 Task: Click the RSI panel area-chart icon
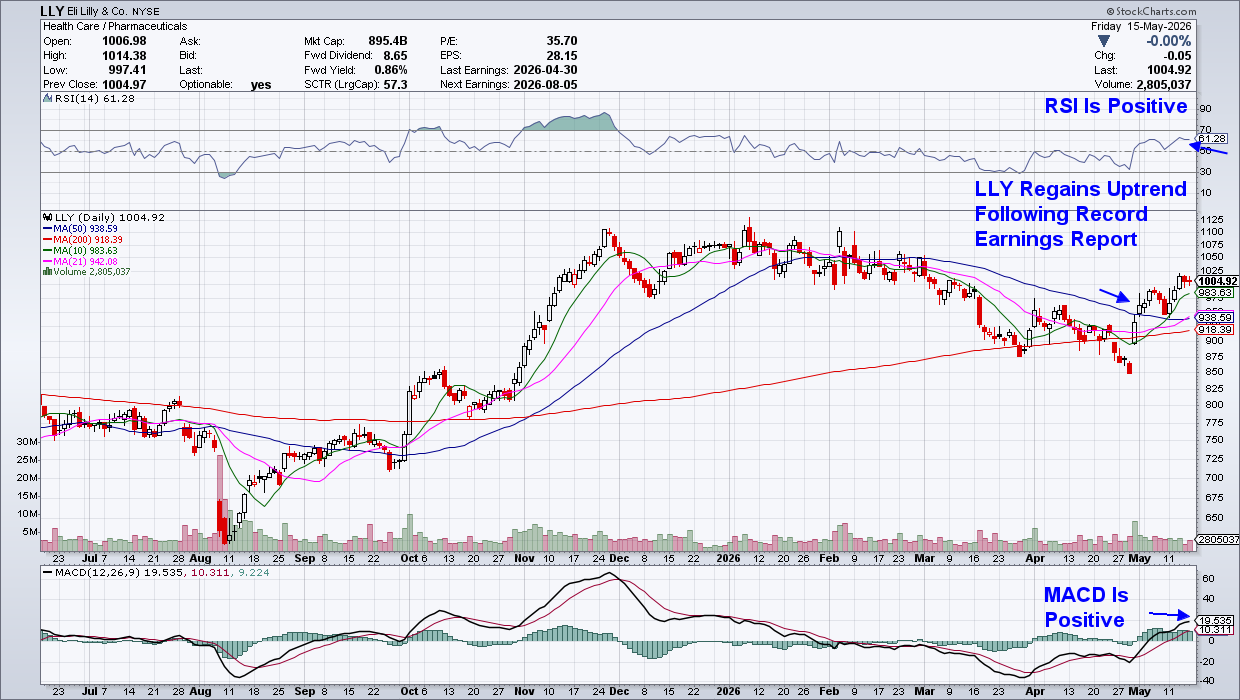(x=46, y=100)
